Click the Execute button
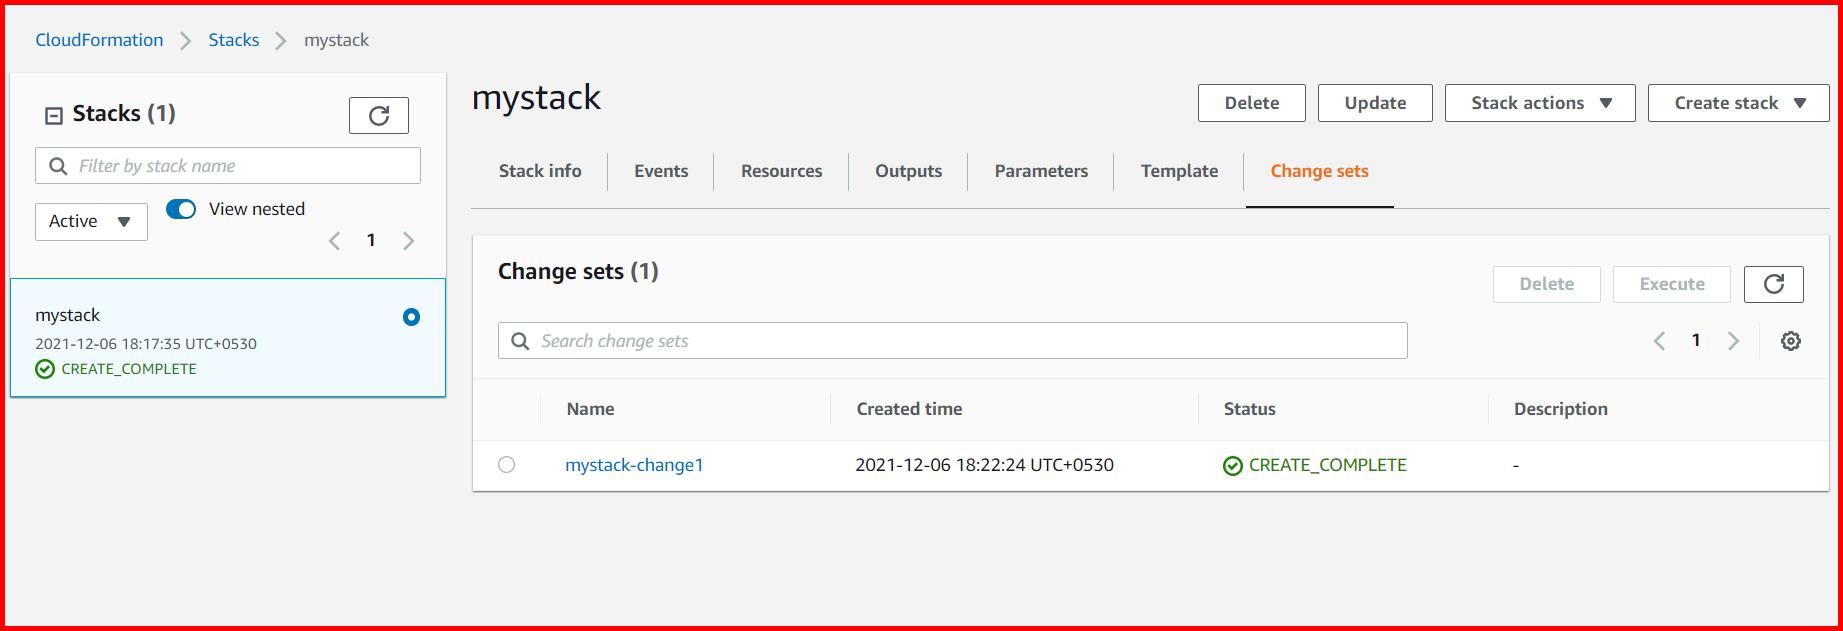Viewport: 1843px width, 631px height. click(x=1672, y=284)
